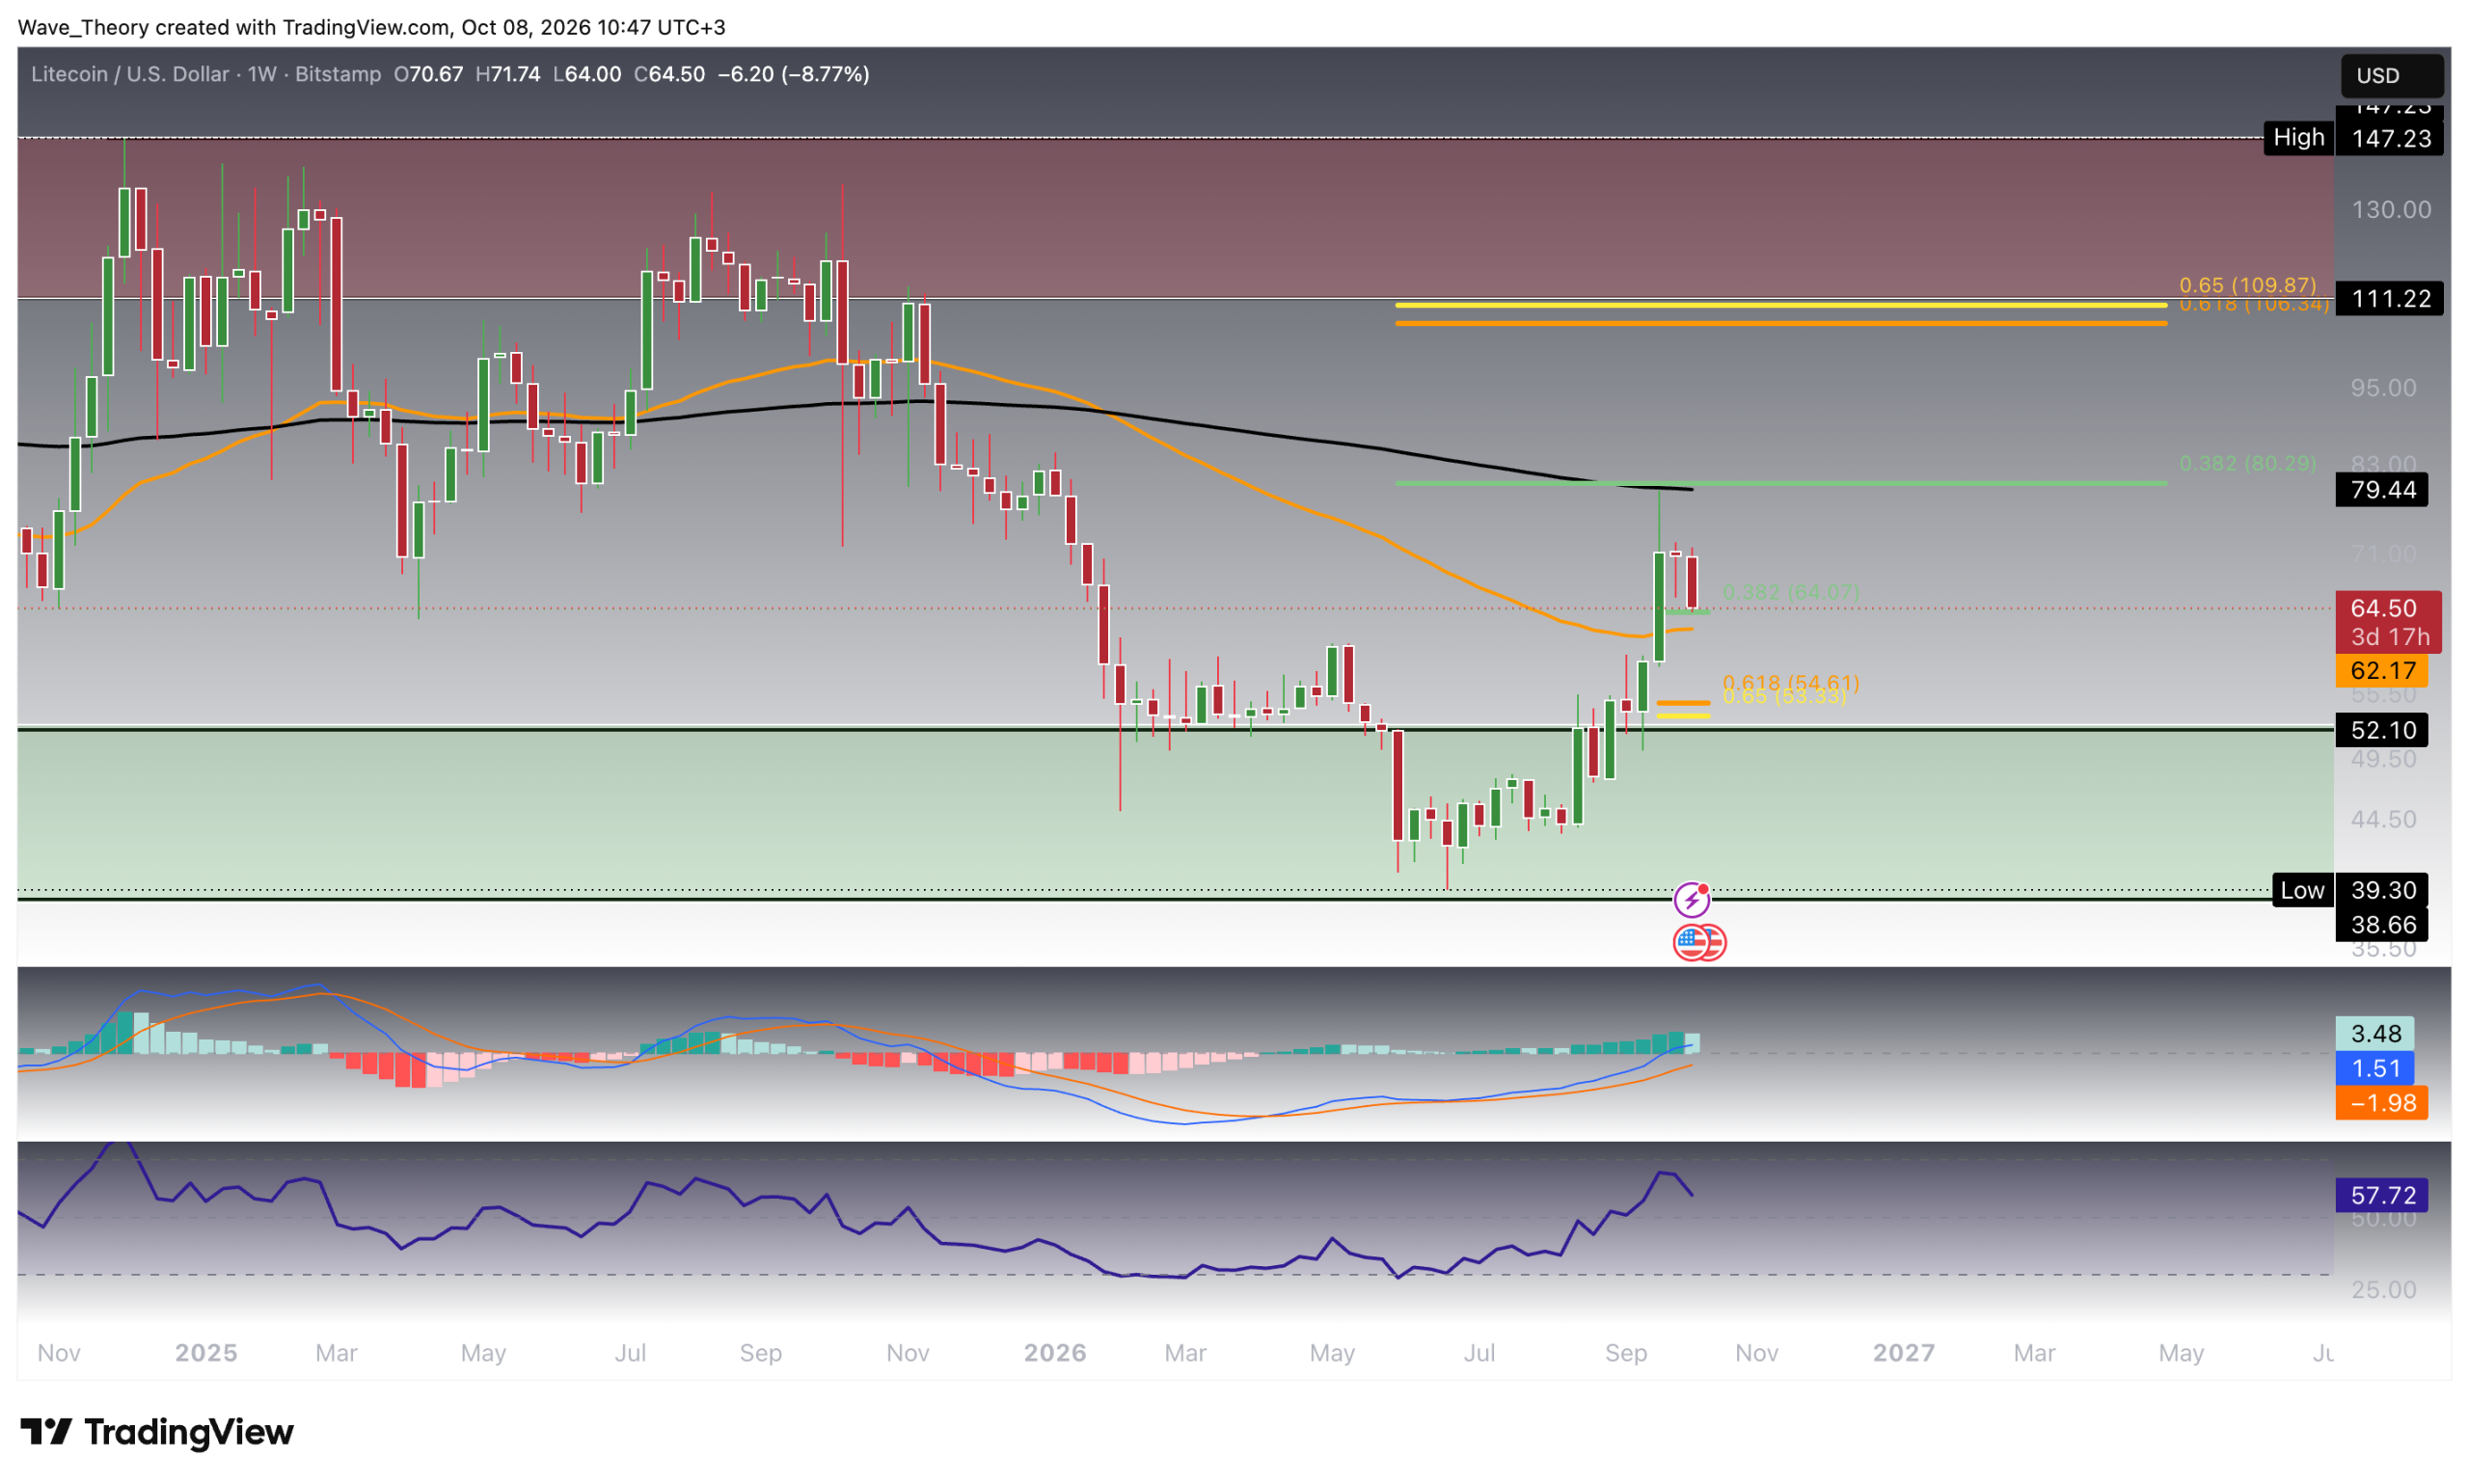Click the MACD line 1.51 value
2469x1484 pixels.
(x=2375, y=1068)
